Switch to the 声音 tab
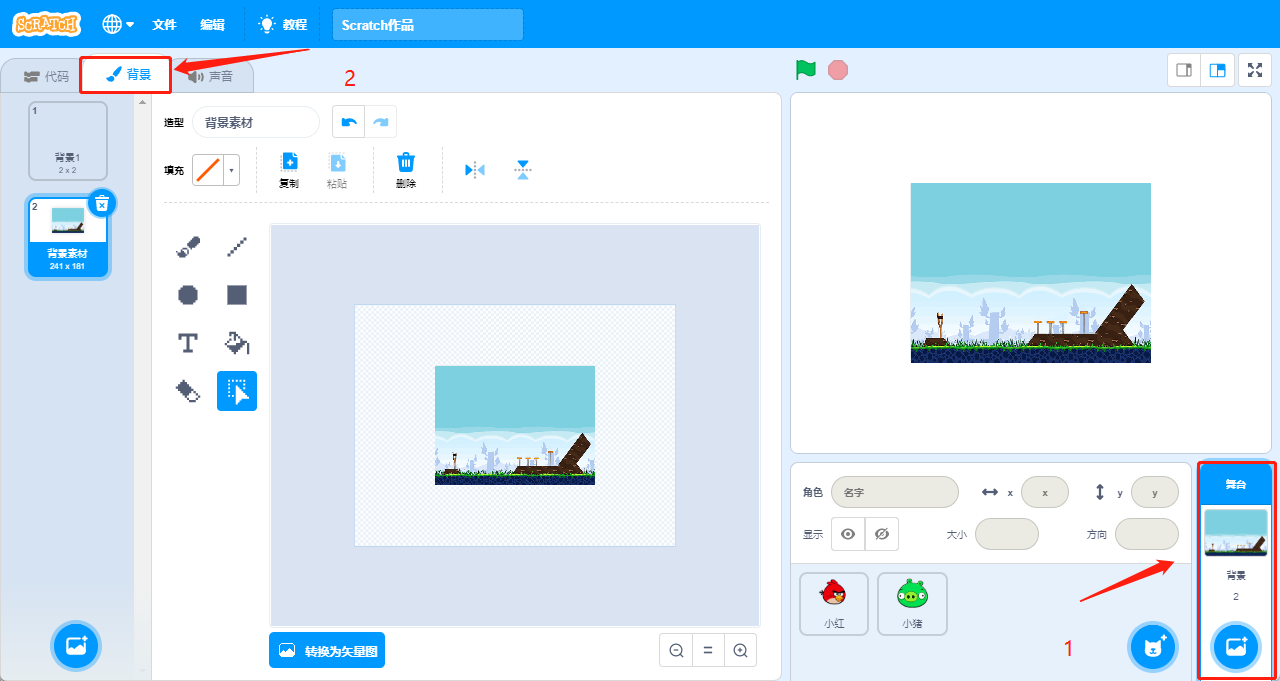Screen dimensions: 1280x681 211,76
